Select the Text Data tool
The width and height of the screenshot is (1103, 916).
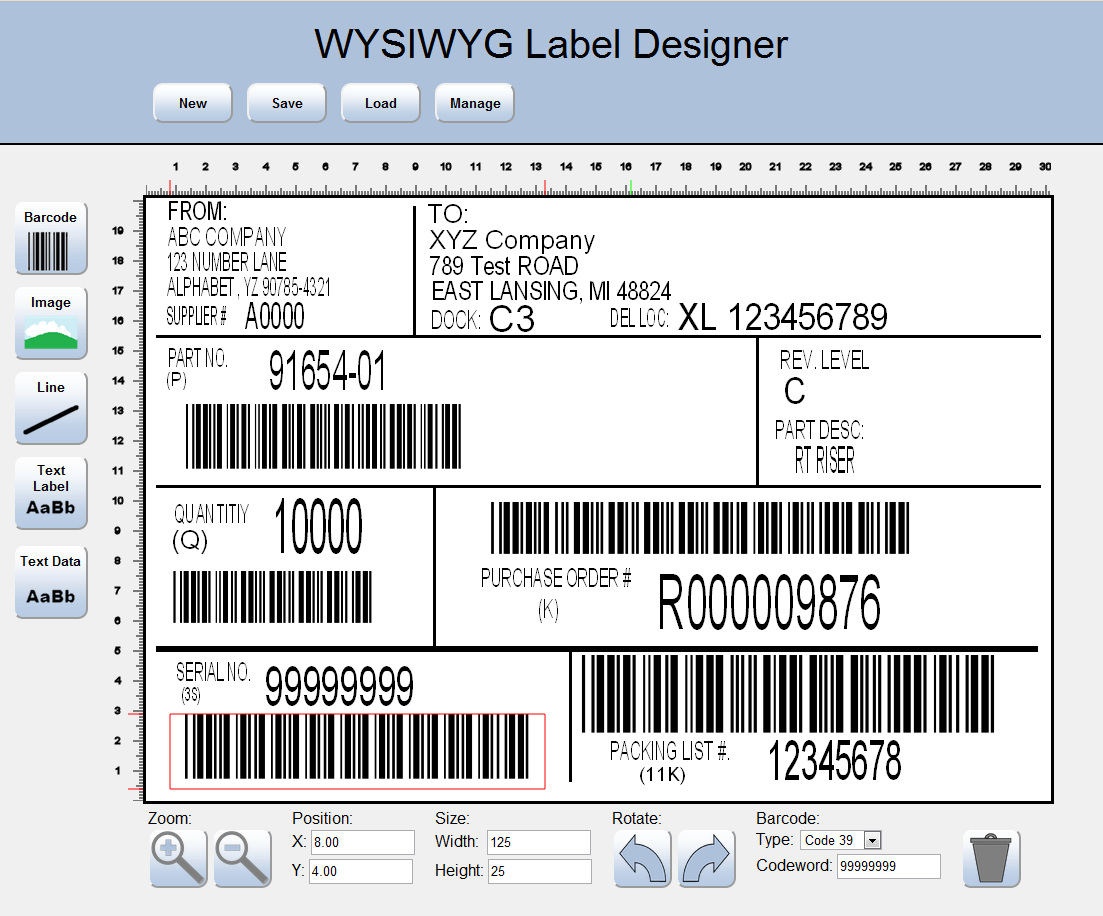[x=51, y=583]
